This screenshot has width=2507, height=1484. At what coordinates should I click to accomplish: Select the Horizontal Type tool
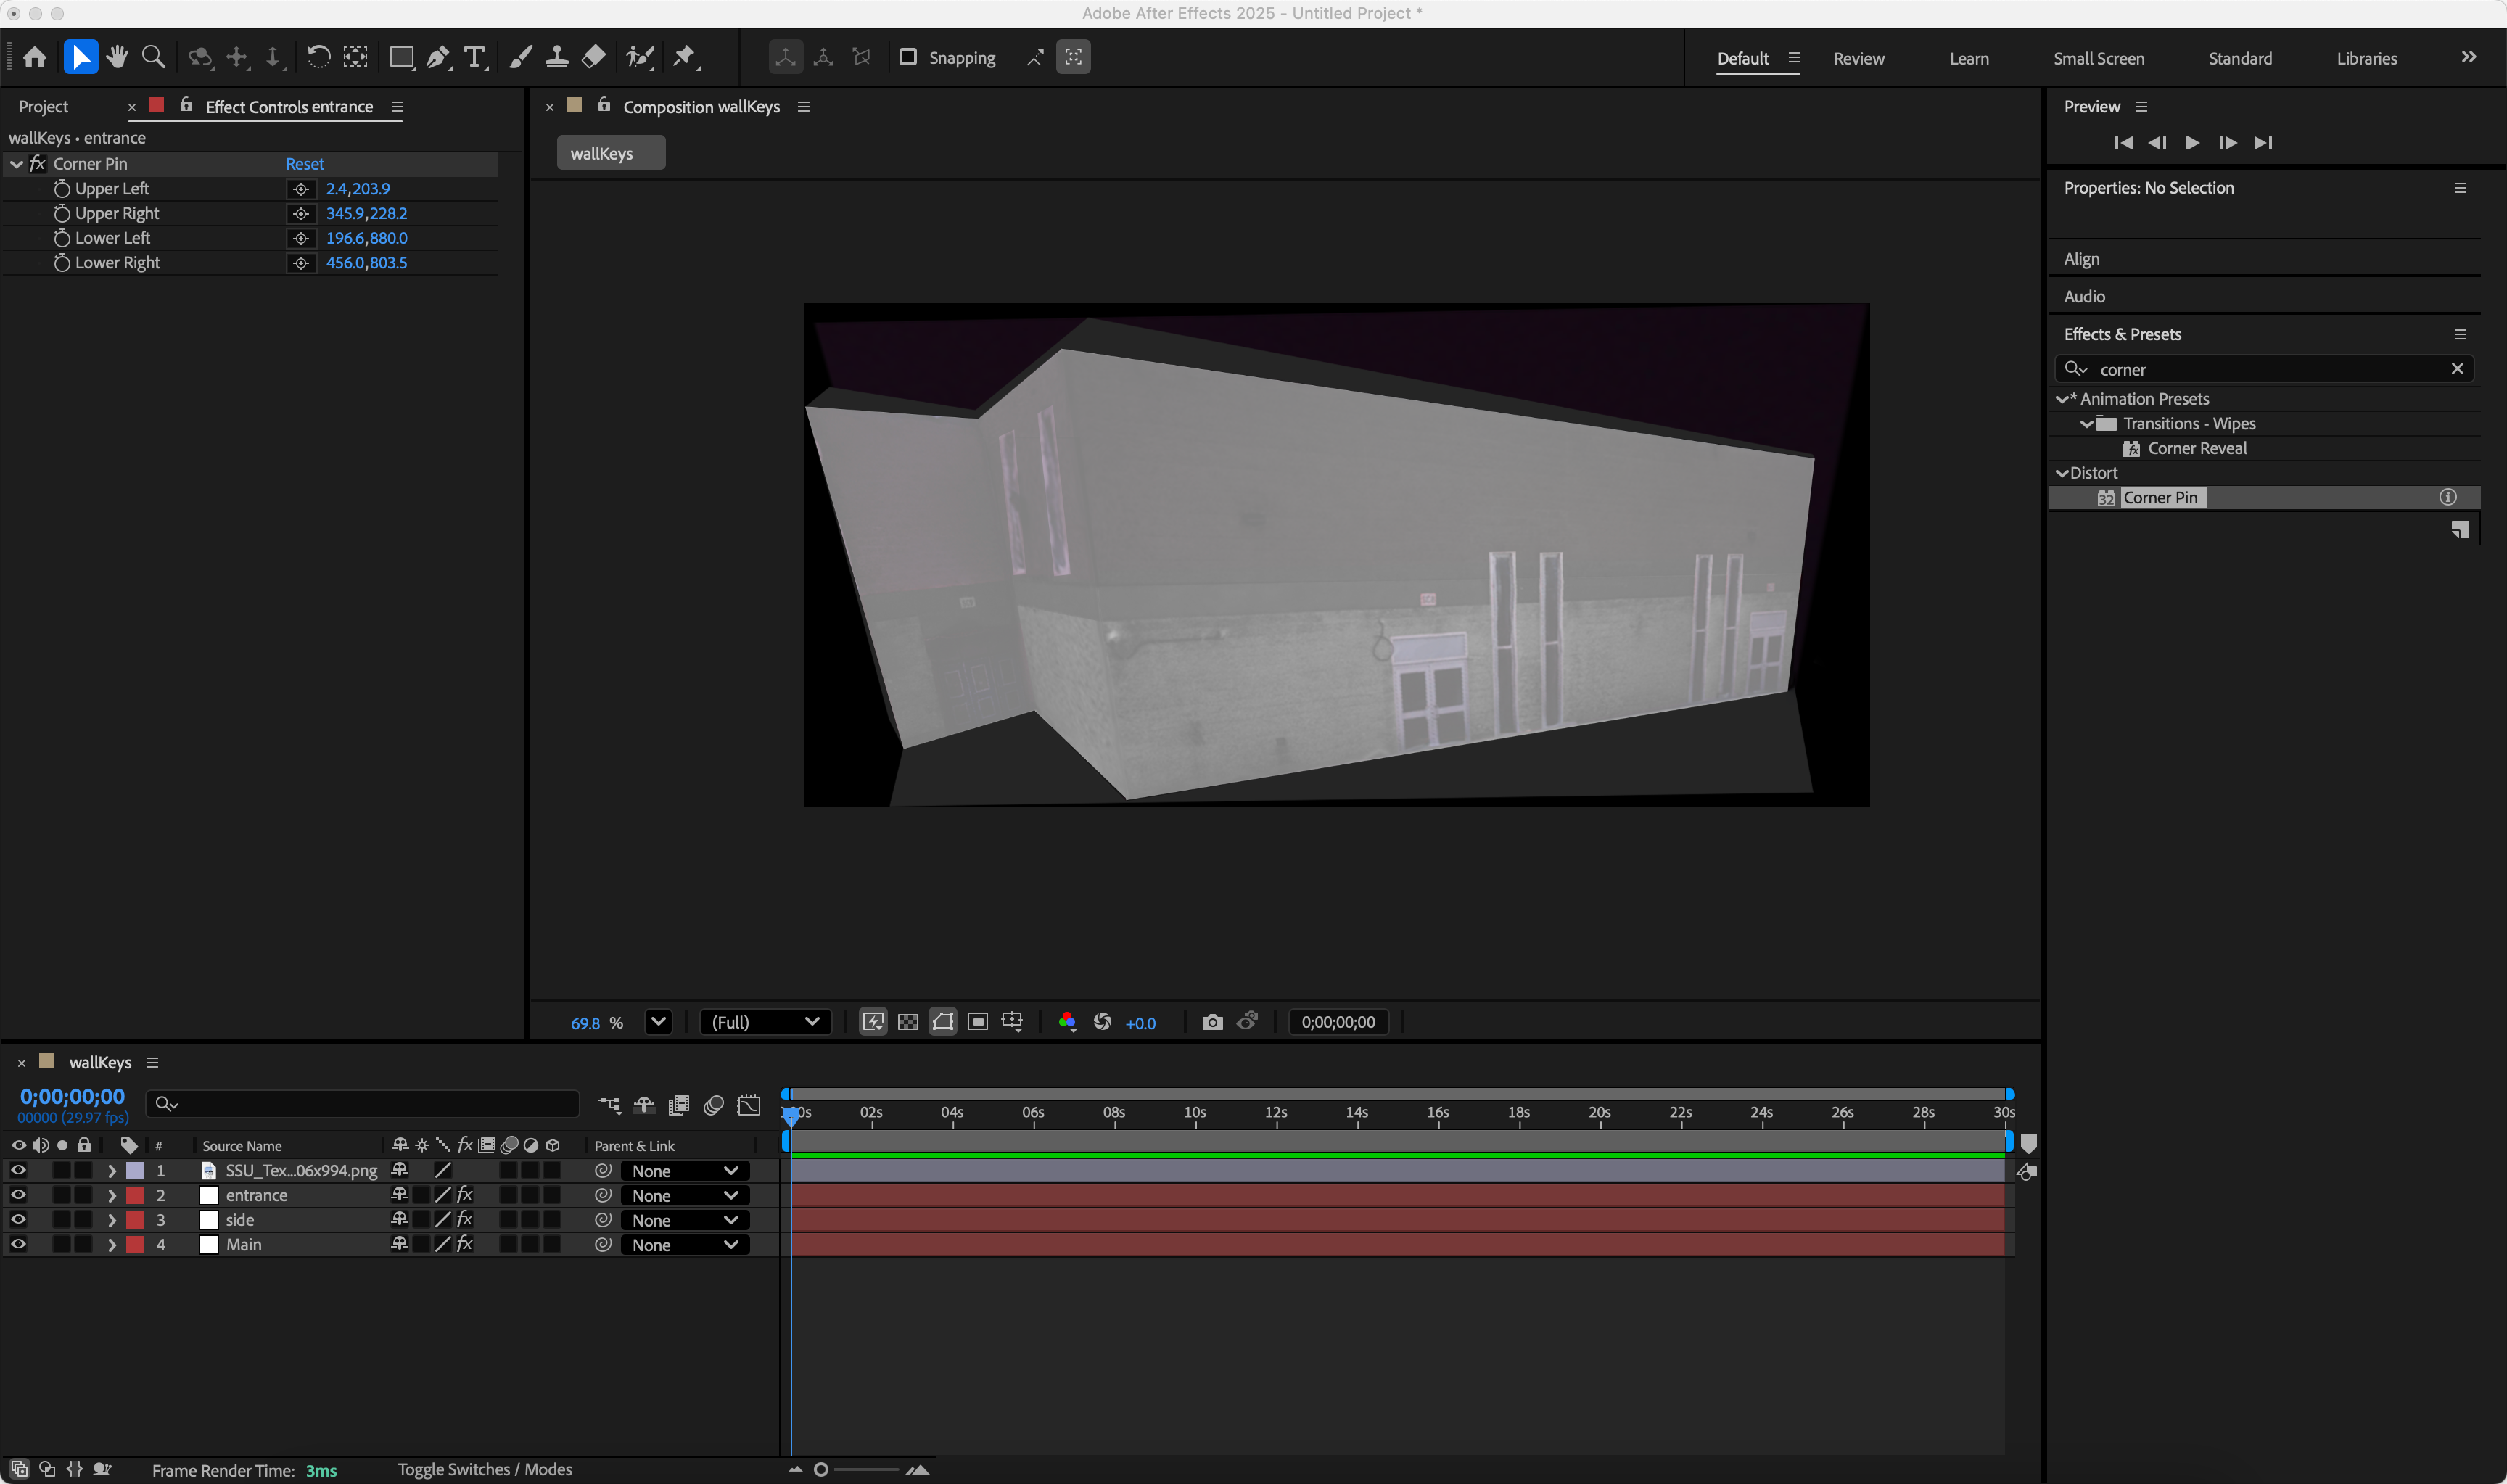pos(474,57)
